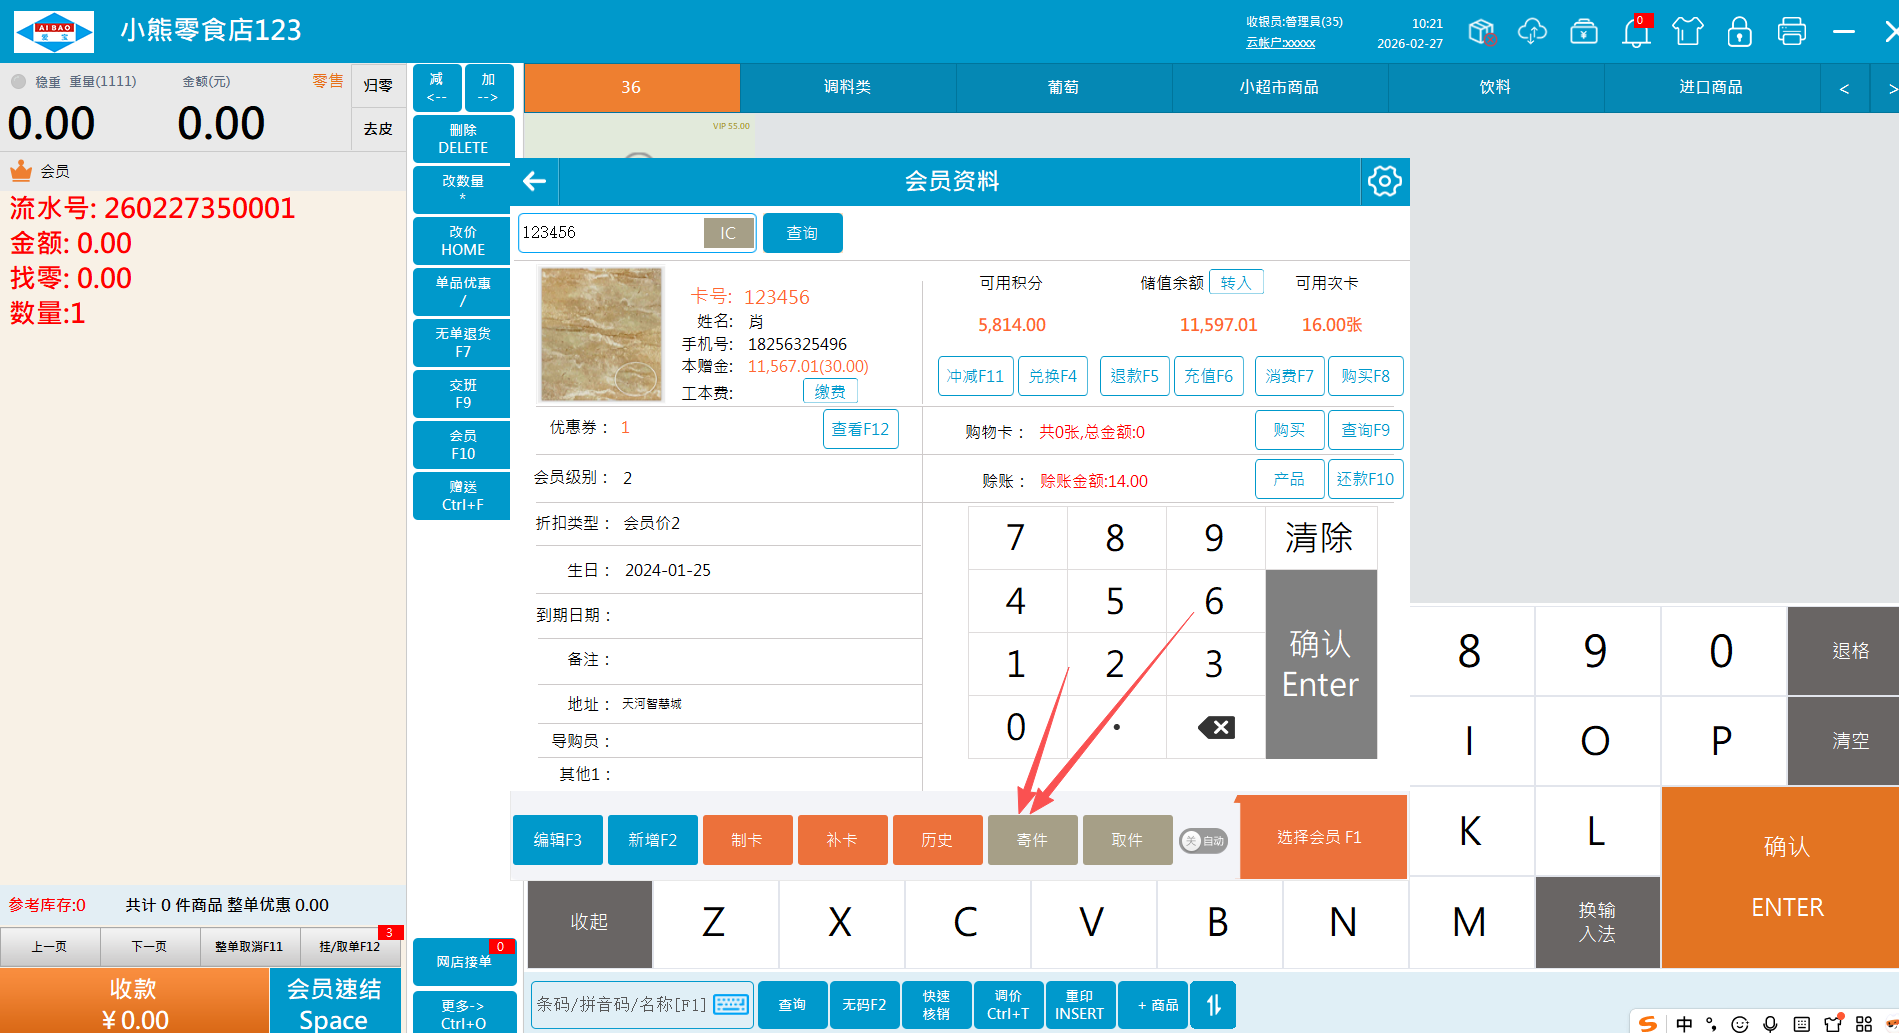This screenshot has height=1033, width=1899.
Task: Click the shirt theme icon
Action: pyautogui.click(x=1687, y=32)
